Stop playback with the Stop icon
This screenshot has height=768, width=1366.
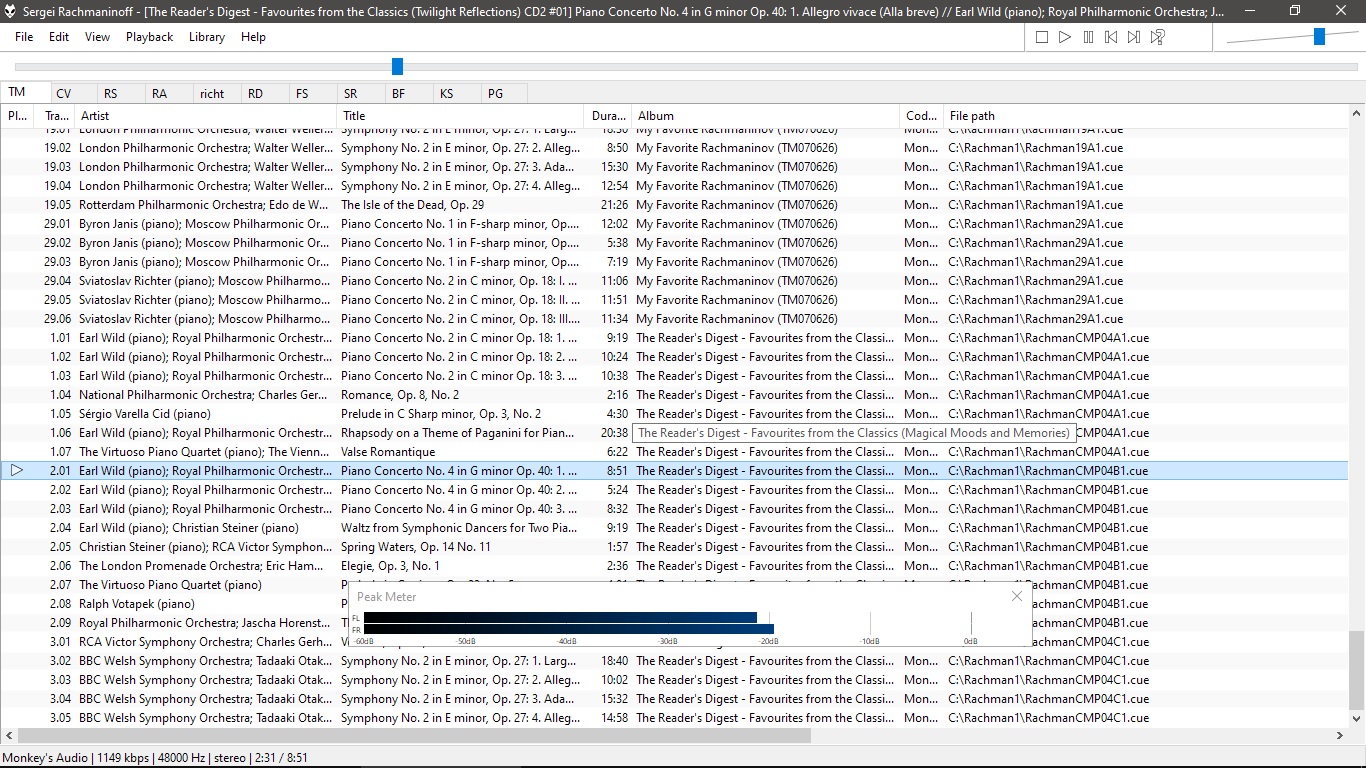click(1042, 37)
